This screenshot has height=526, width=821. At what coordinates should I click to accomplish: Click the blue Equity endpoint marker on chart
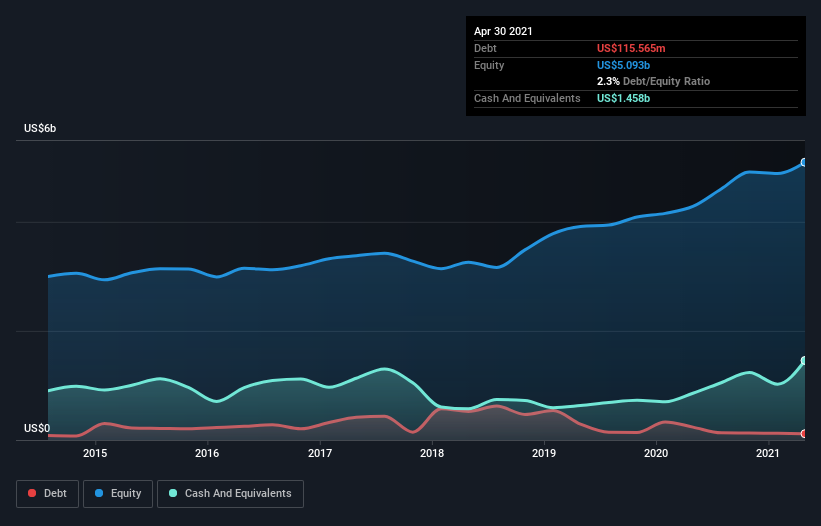tap(804, 162)
